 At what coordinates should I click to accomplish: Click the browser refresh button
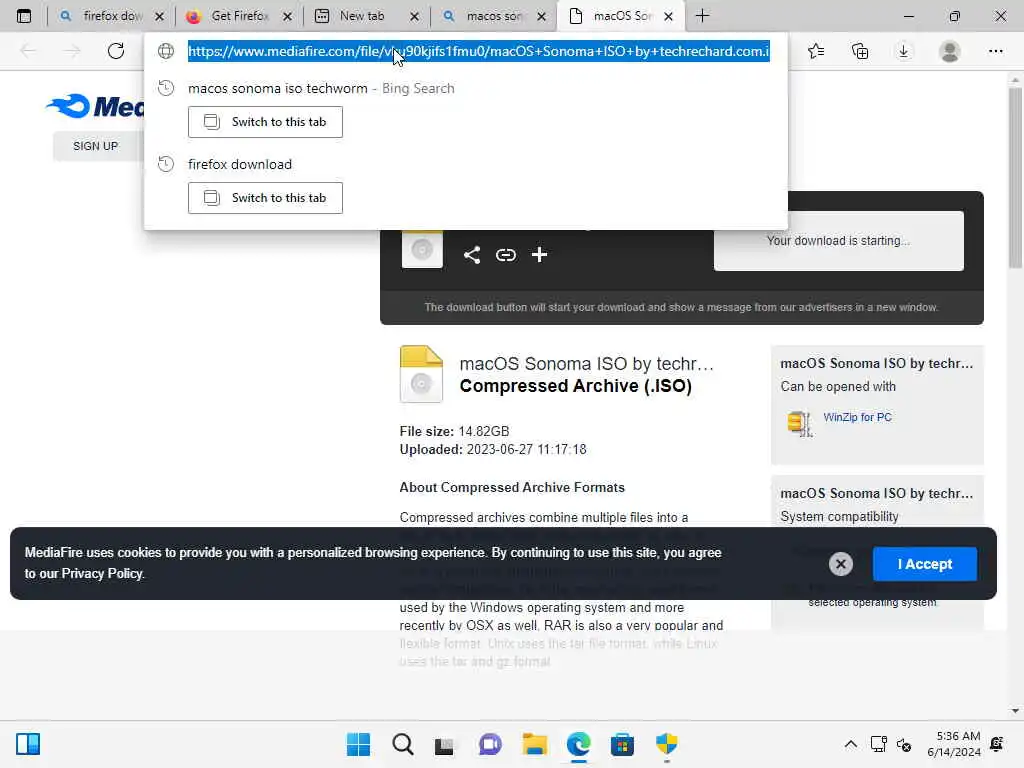[x=116, y=51]
